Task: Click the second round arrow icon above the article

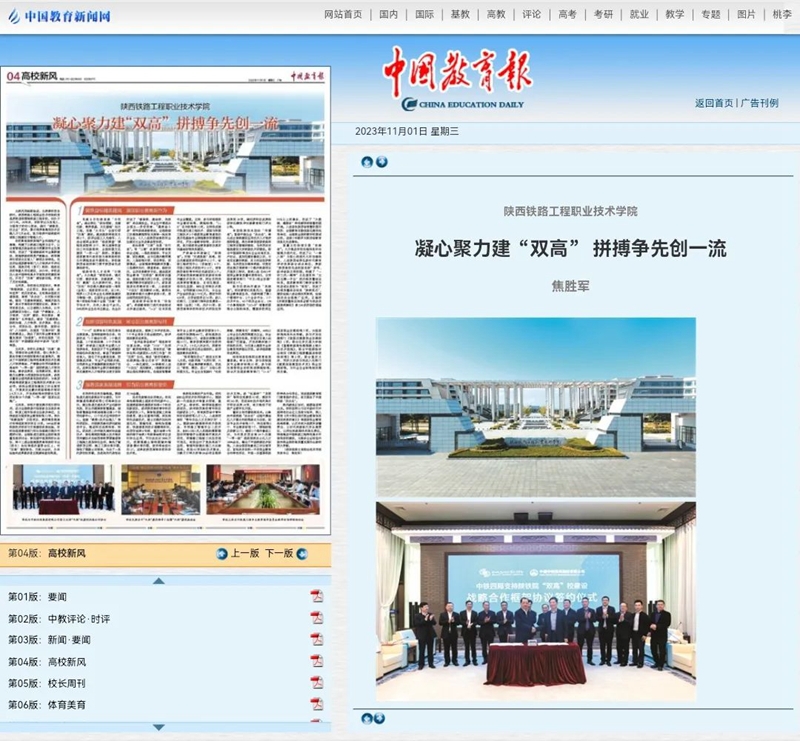Action: [382, 162]
